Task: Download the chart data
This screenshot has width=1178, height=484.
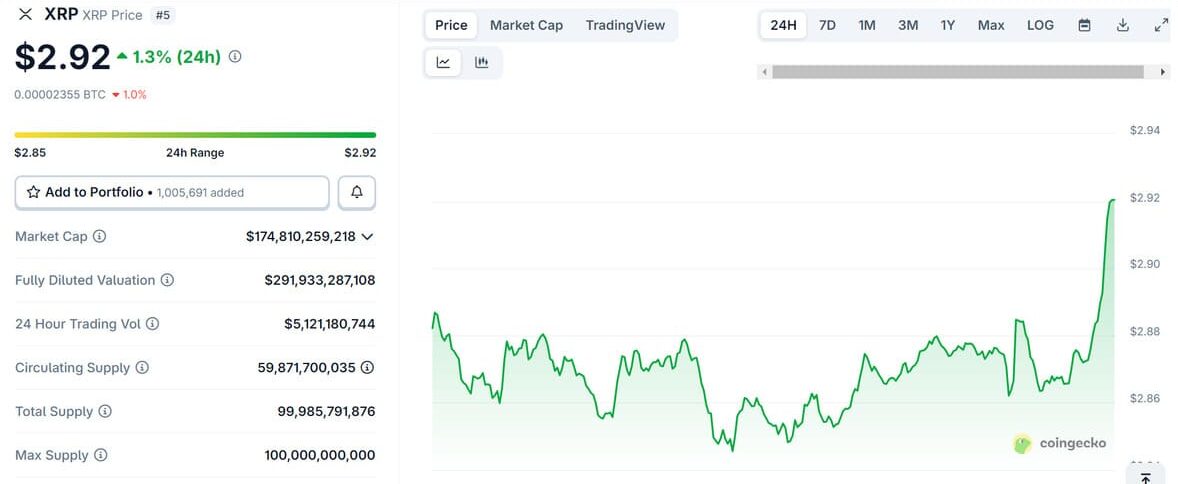Action: [x=1123, y=25]
